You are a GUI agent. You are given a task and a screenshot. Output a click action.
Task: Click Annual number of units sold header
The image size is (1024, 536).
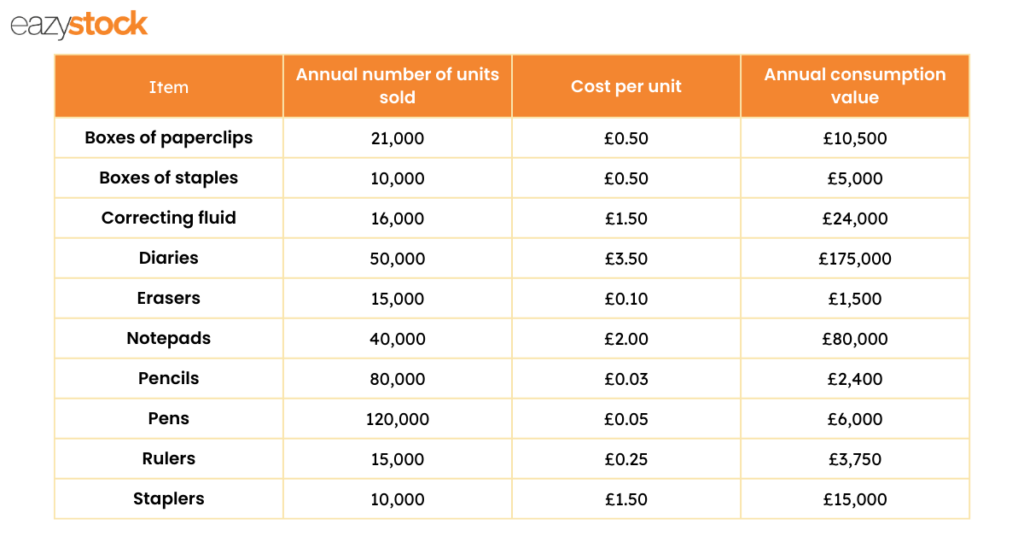point(397,87)
